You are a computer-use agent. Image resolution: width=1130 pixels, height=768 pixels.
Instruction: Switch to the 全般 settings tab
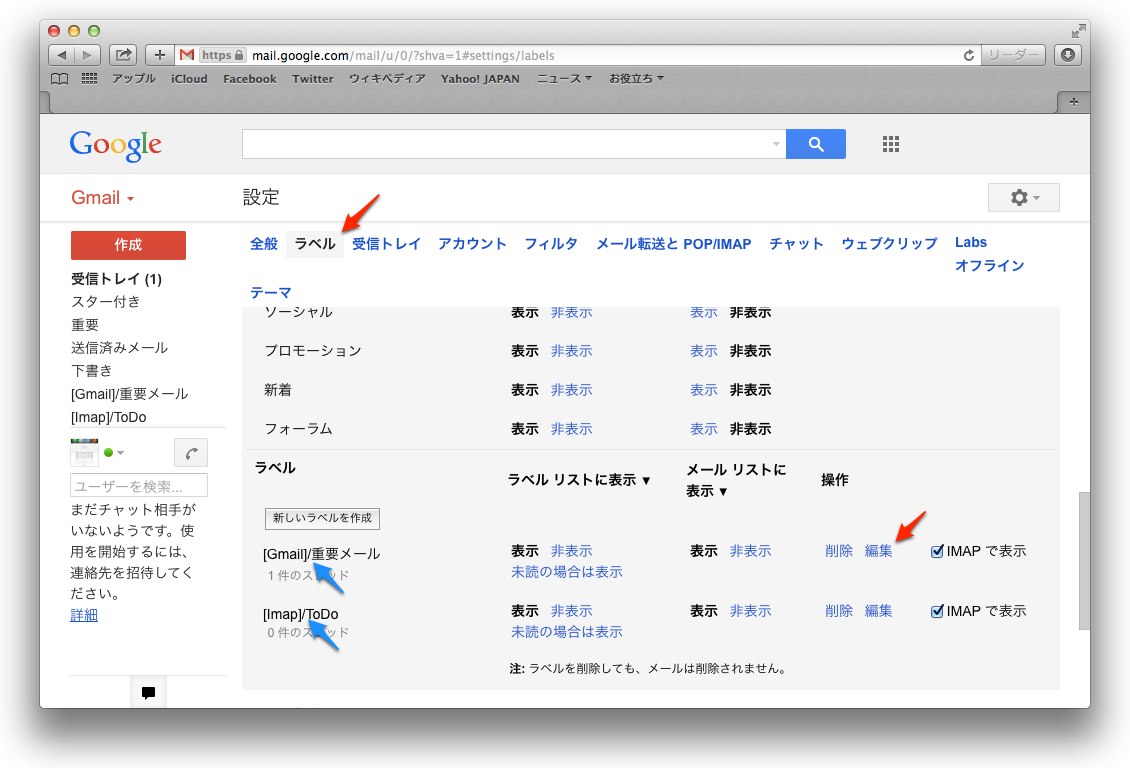click(x=264, y=244)
